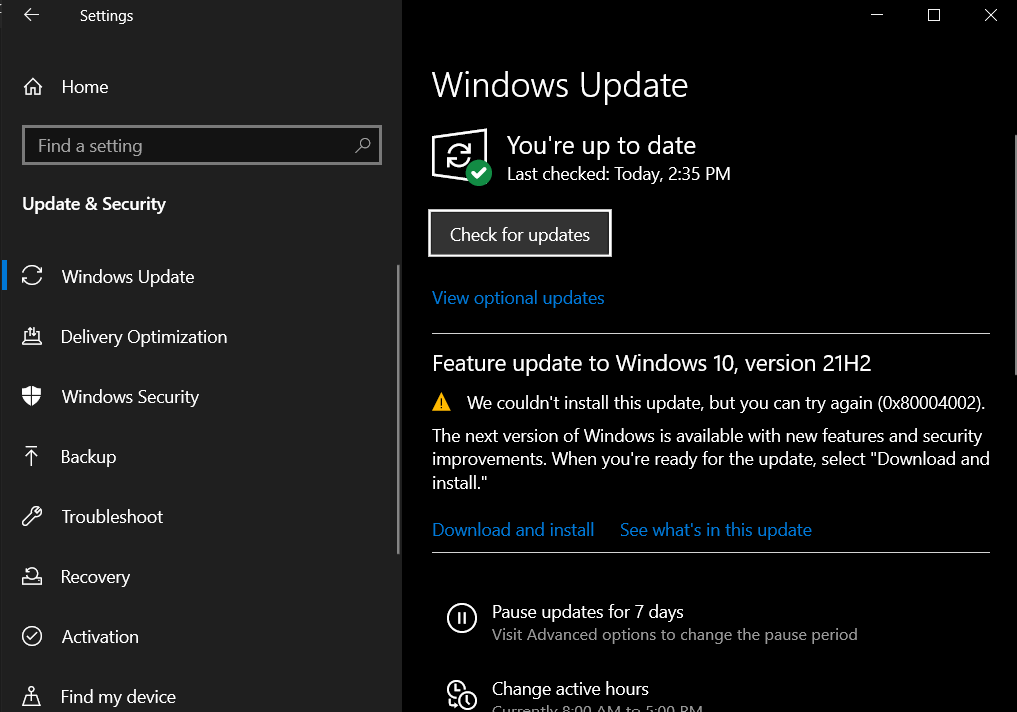Click the Windows Update page title
Viewport: 1017px width, 712px height.
[x=560, y=85]
